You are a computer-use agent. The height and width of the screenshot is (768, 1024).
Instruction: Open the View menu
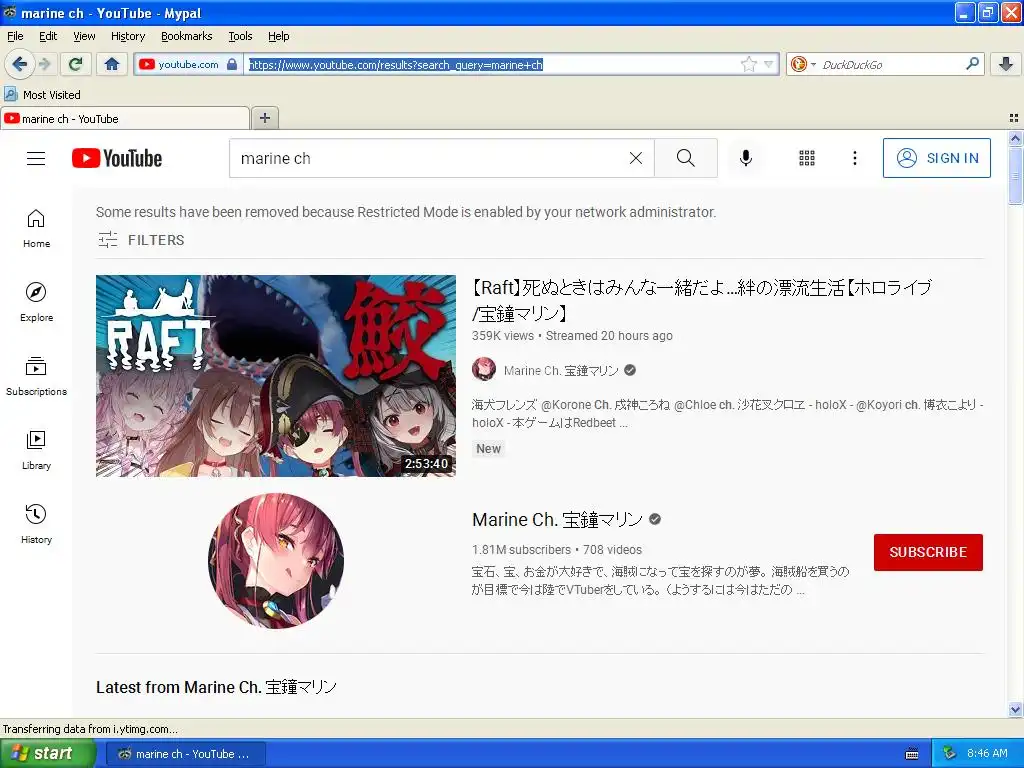[84, 36]
